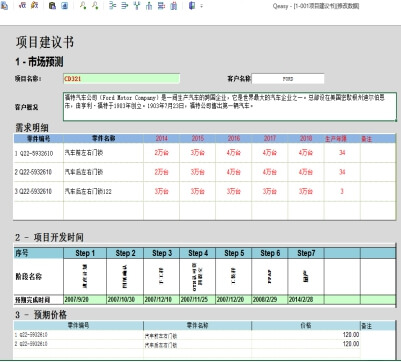Screen dimensions: 401x362
Task: Click date cell 2007/10/30
Action: pos(125,300)
